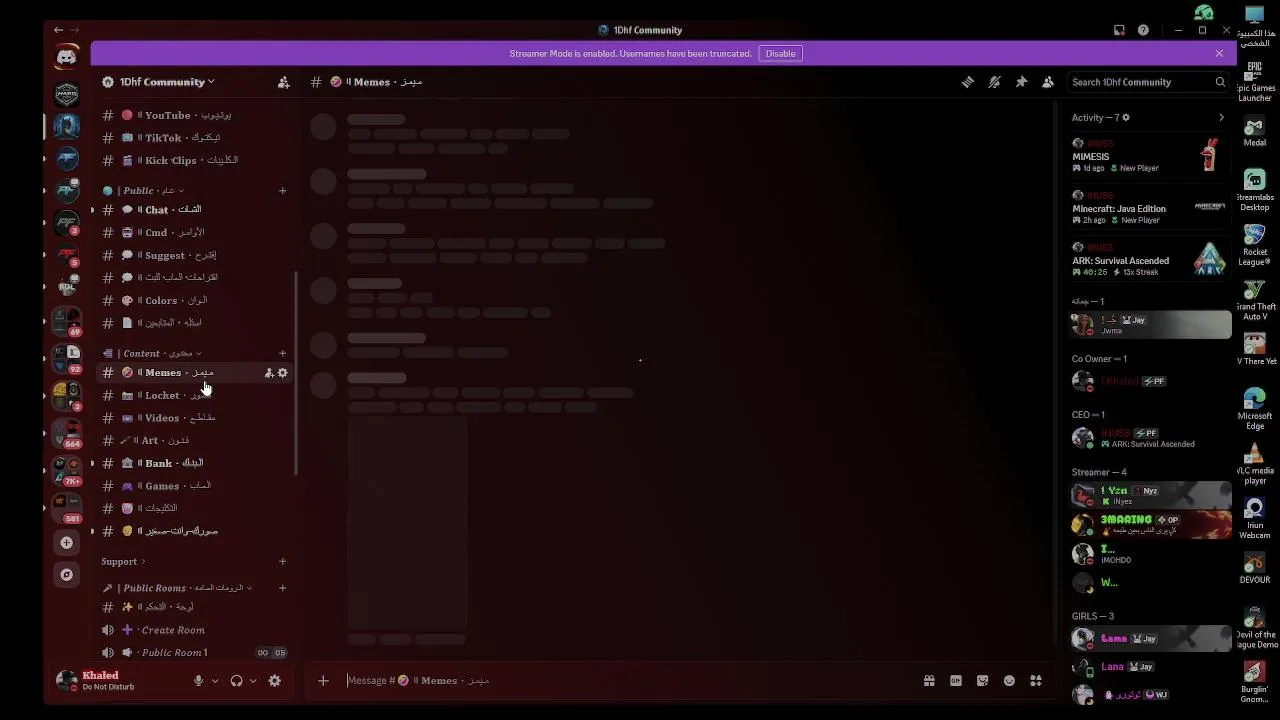Expand Activity panel chevron
The image size is (1280, 720).
(x=1221, y=118)
